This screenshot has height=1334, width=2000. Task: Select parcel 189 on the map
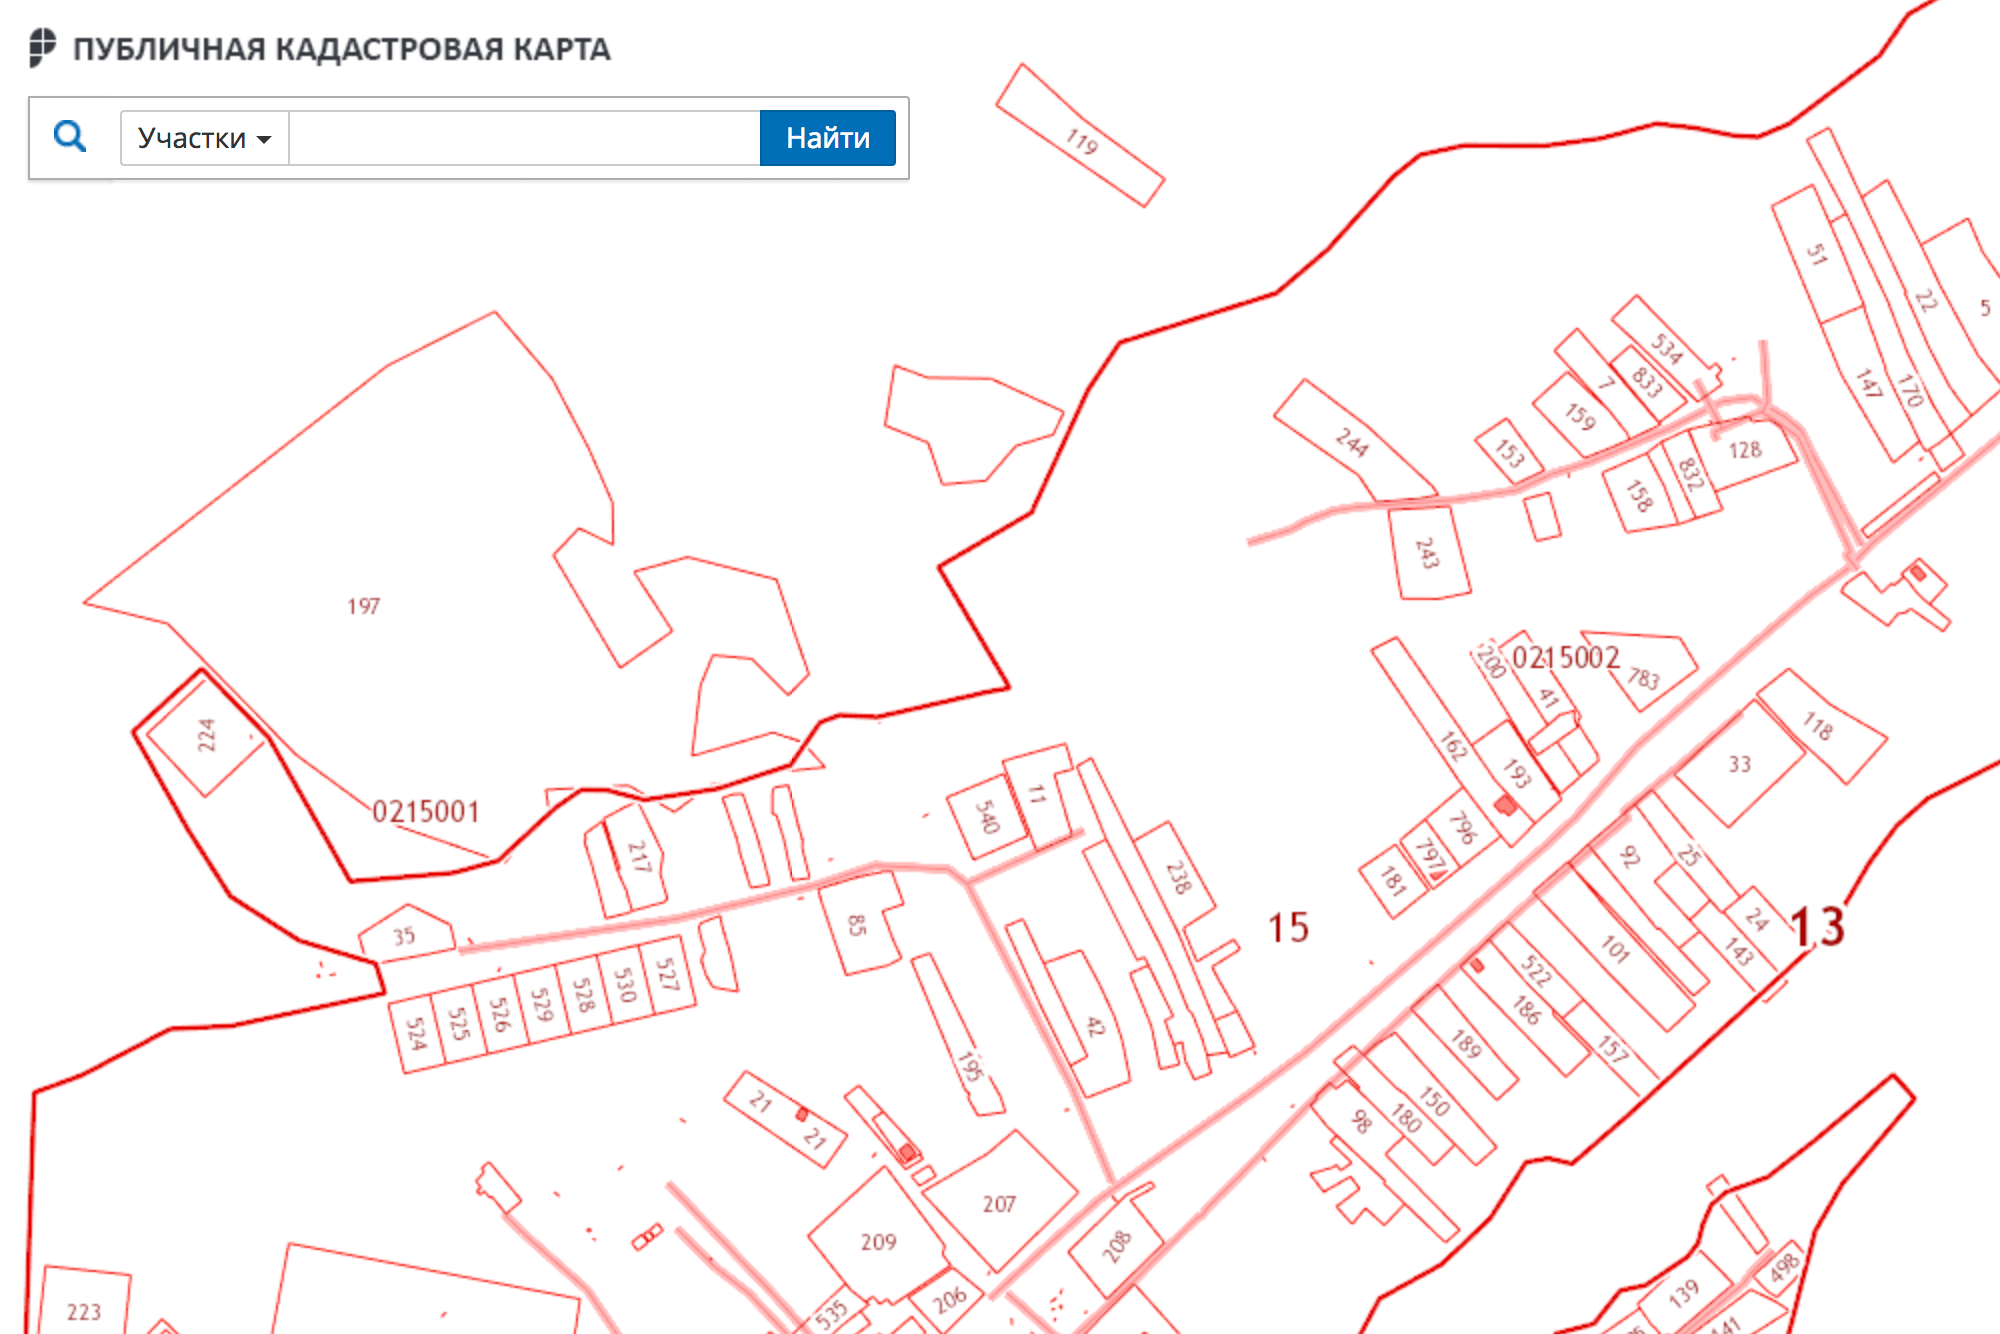click(x=1466, y=1044)
